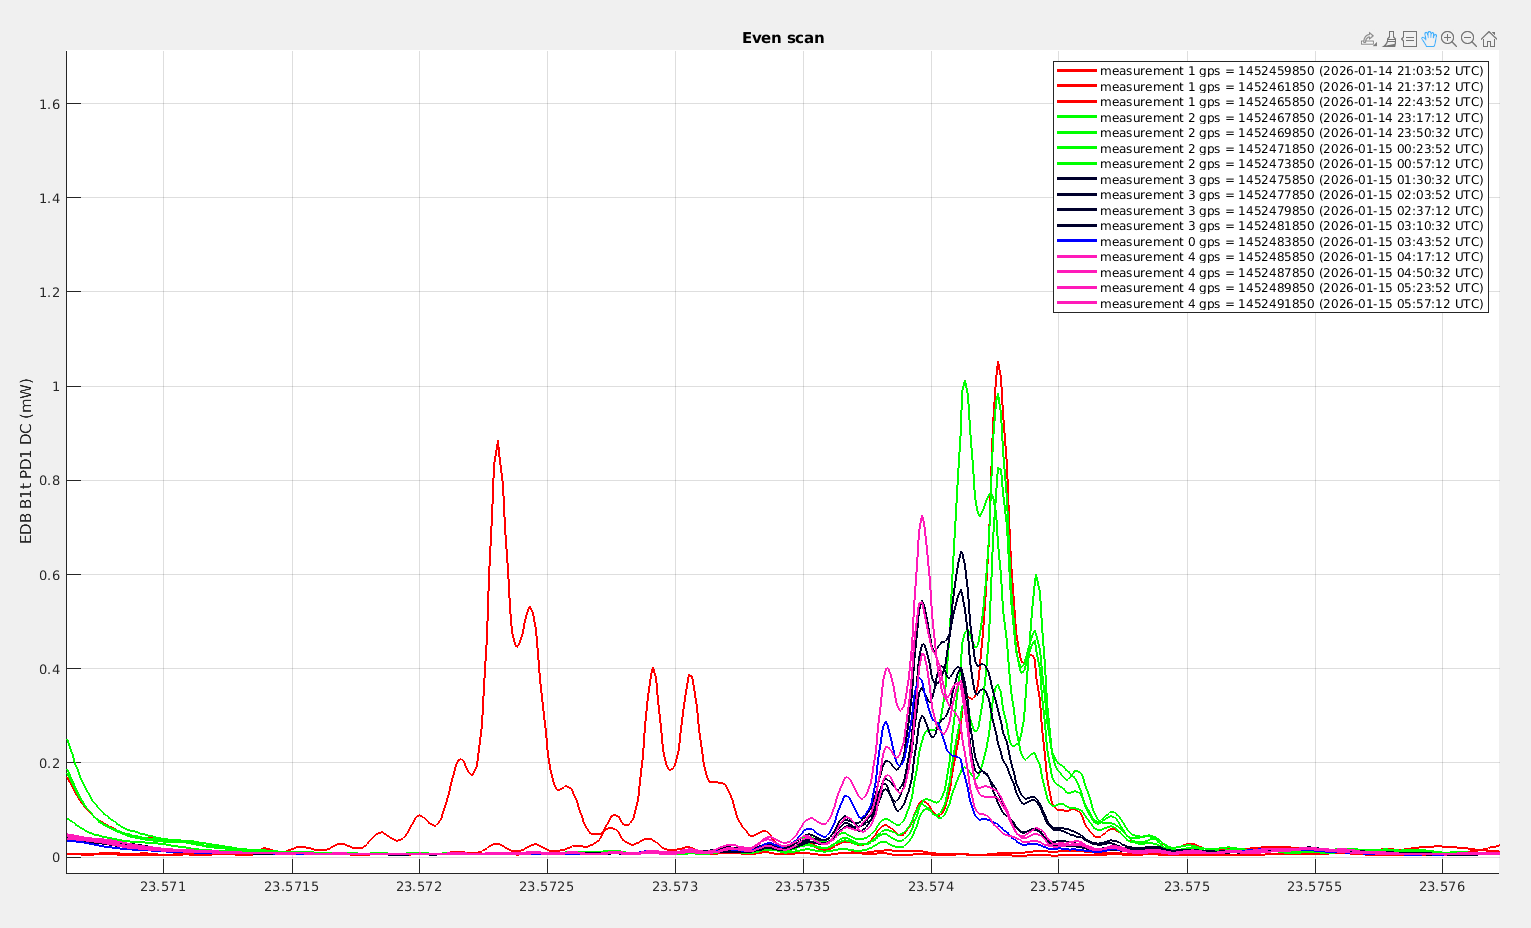Activate the brush data tool

click(1389, 39)
